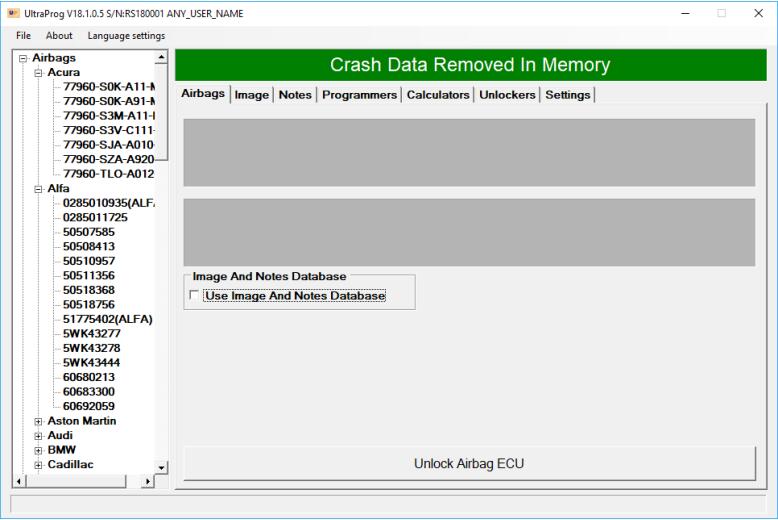This screenshot has width=778, height=520.
Task: Select 5WK43444 tree entry
Action: tap(92, 363)
